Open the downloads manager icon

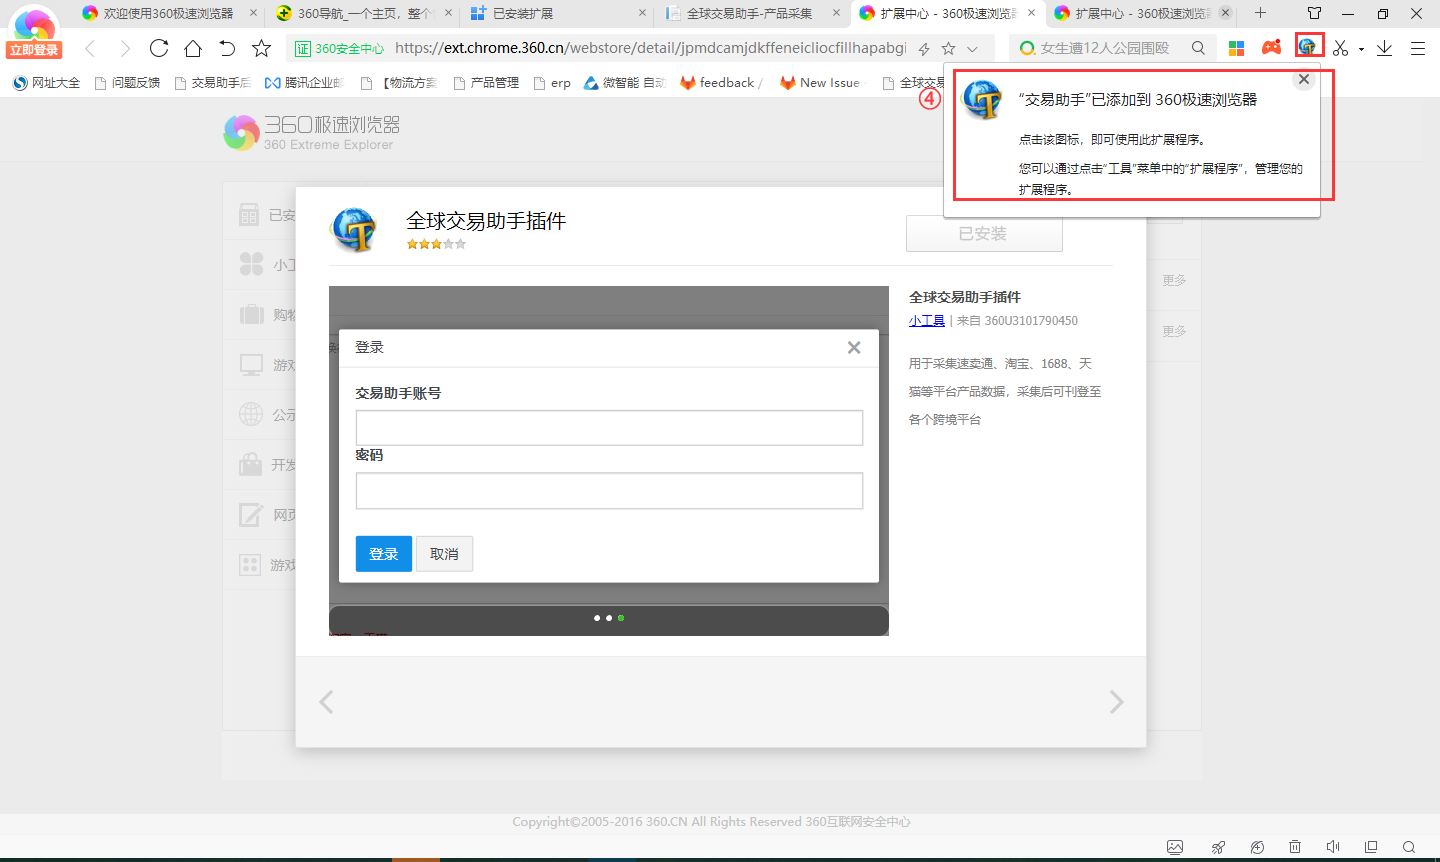point(1384,48)
